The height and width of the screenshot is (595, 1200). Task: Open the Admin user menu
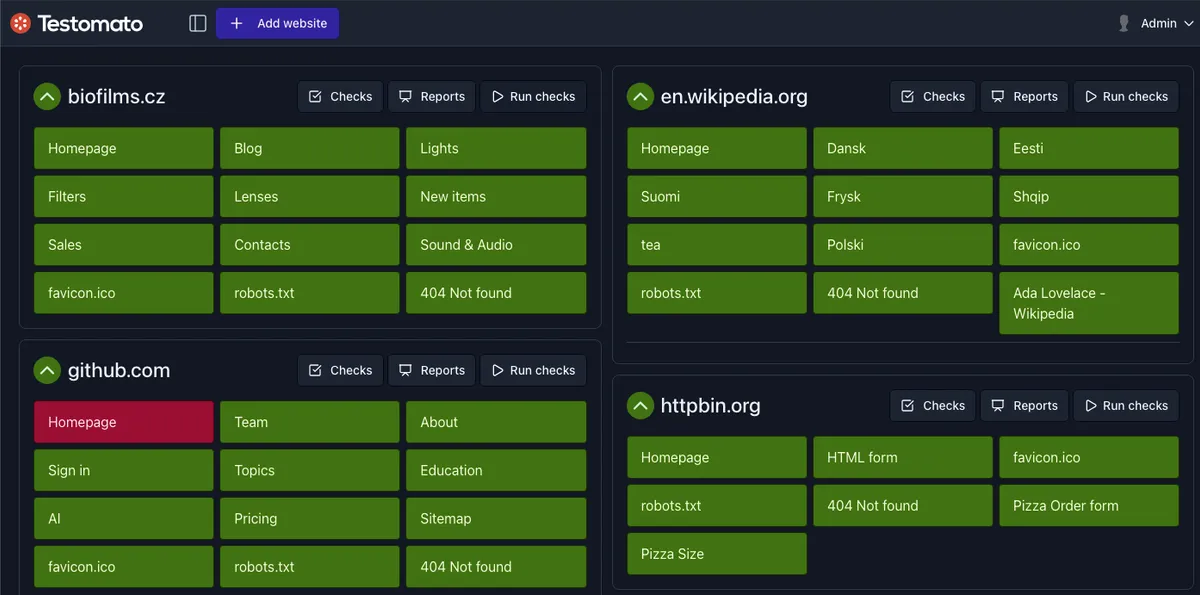coord(1153,23)
